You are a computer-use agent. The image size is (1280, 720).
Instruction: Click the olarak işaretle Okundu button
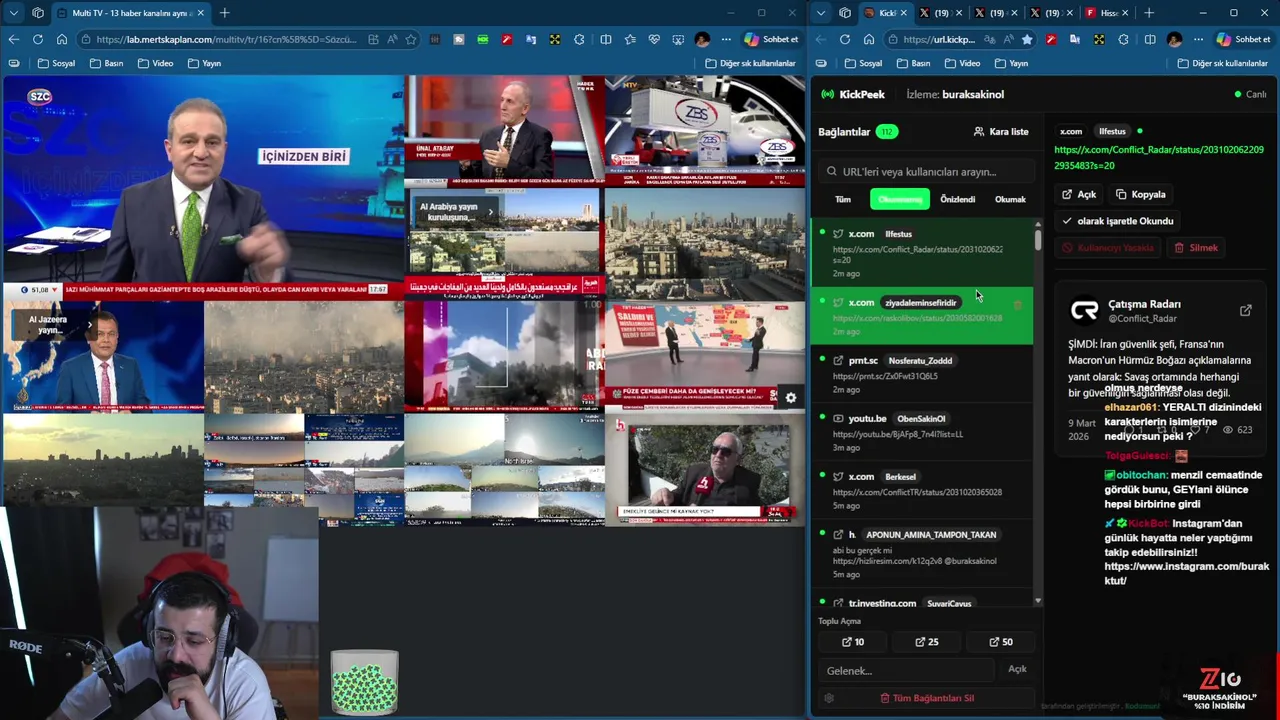tap(1118, 221)
